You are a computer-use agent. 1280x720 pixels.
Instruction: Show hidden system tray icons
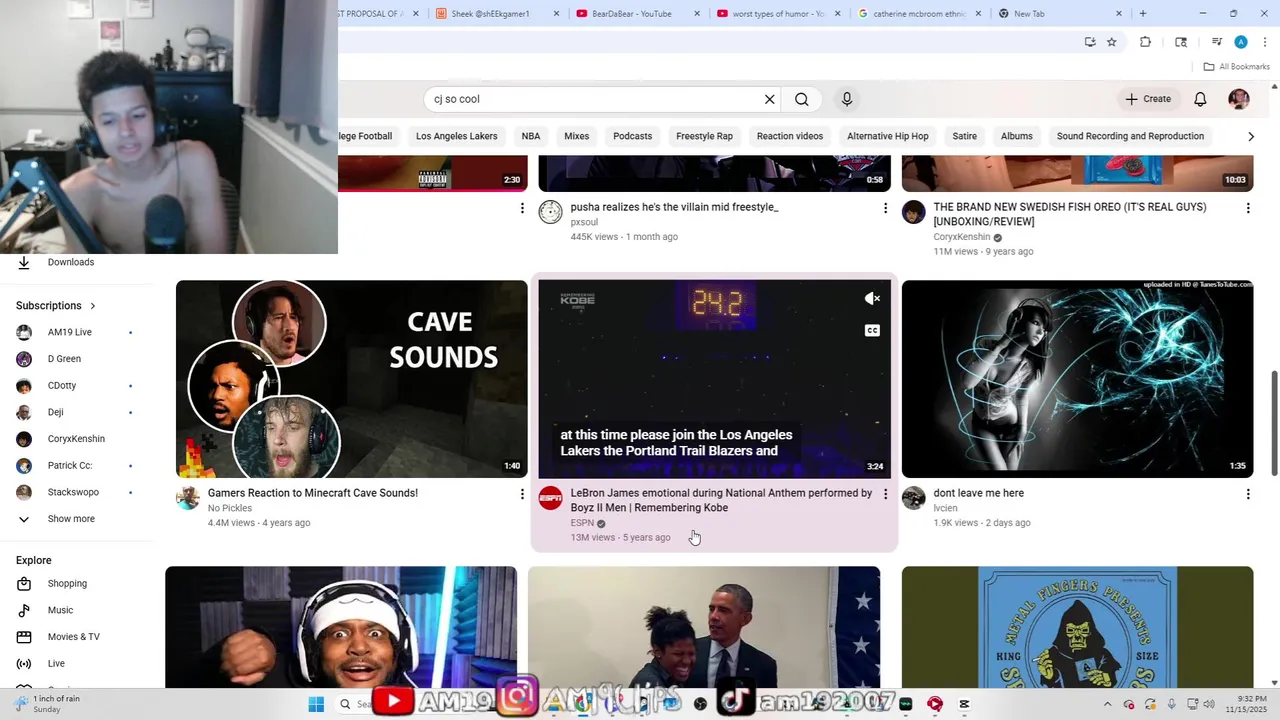coord(1107,704)
